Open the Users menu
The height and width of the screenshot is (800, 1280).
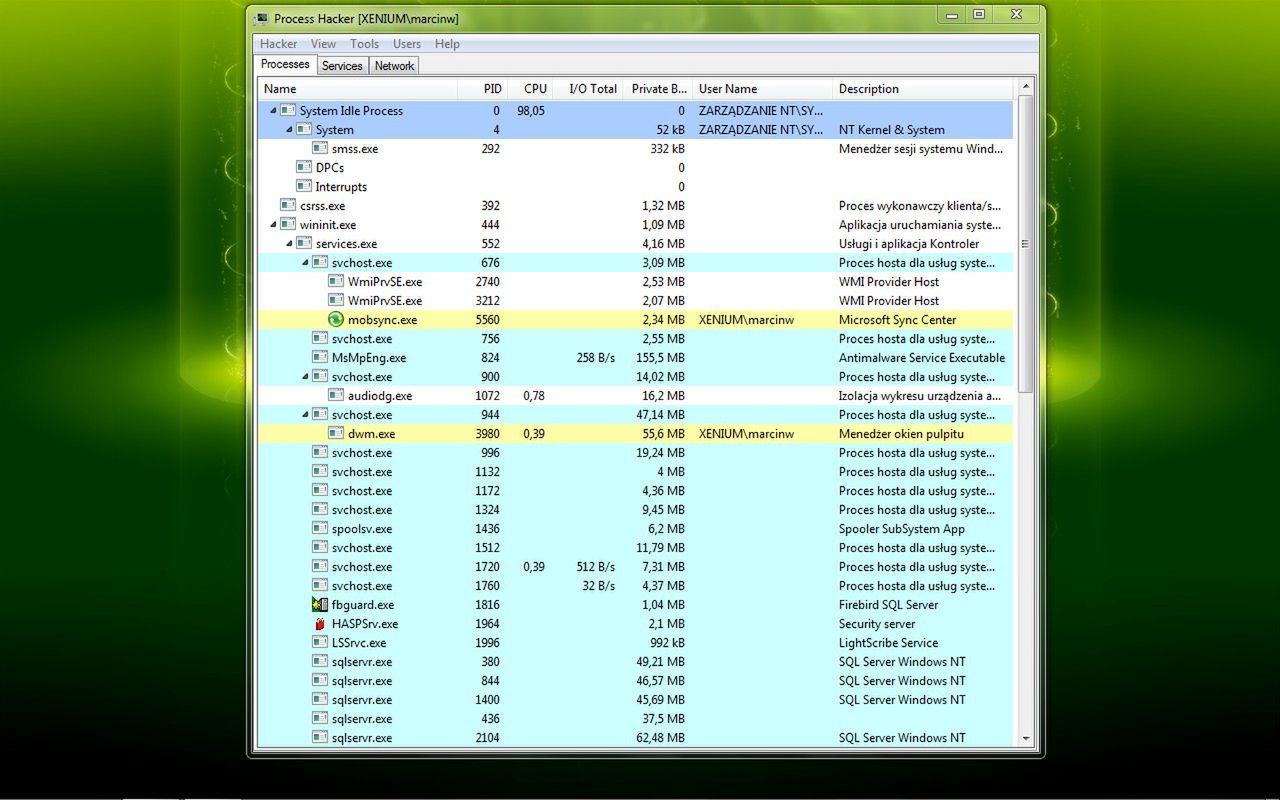click(407, 44)
